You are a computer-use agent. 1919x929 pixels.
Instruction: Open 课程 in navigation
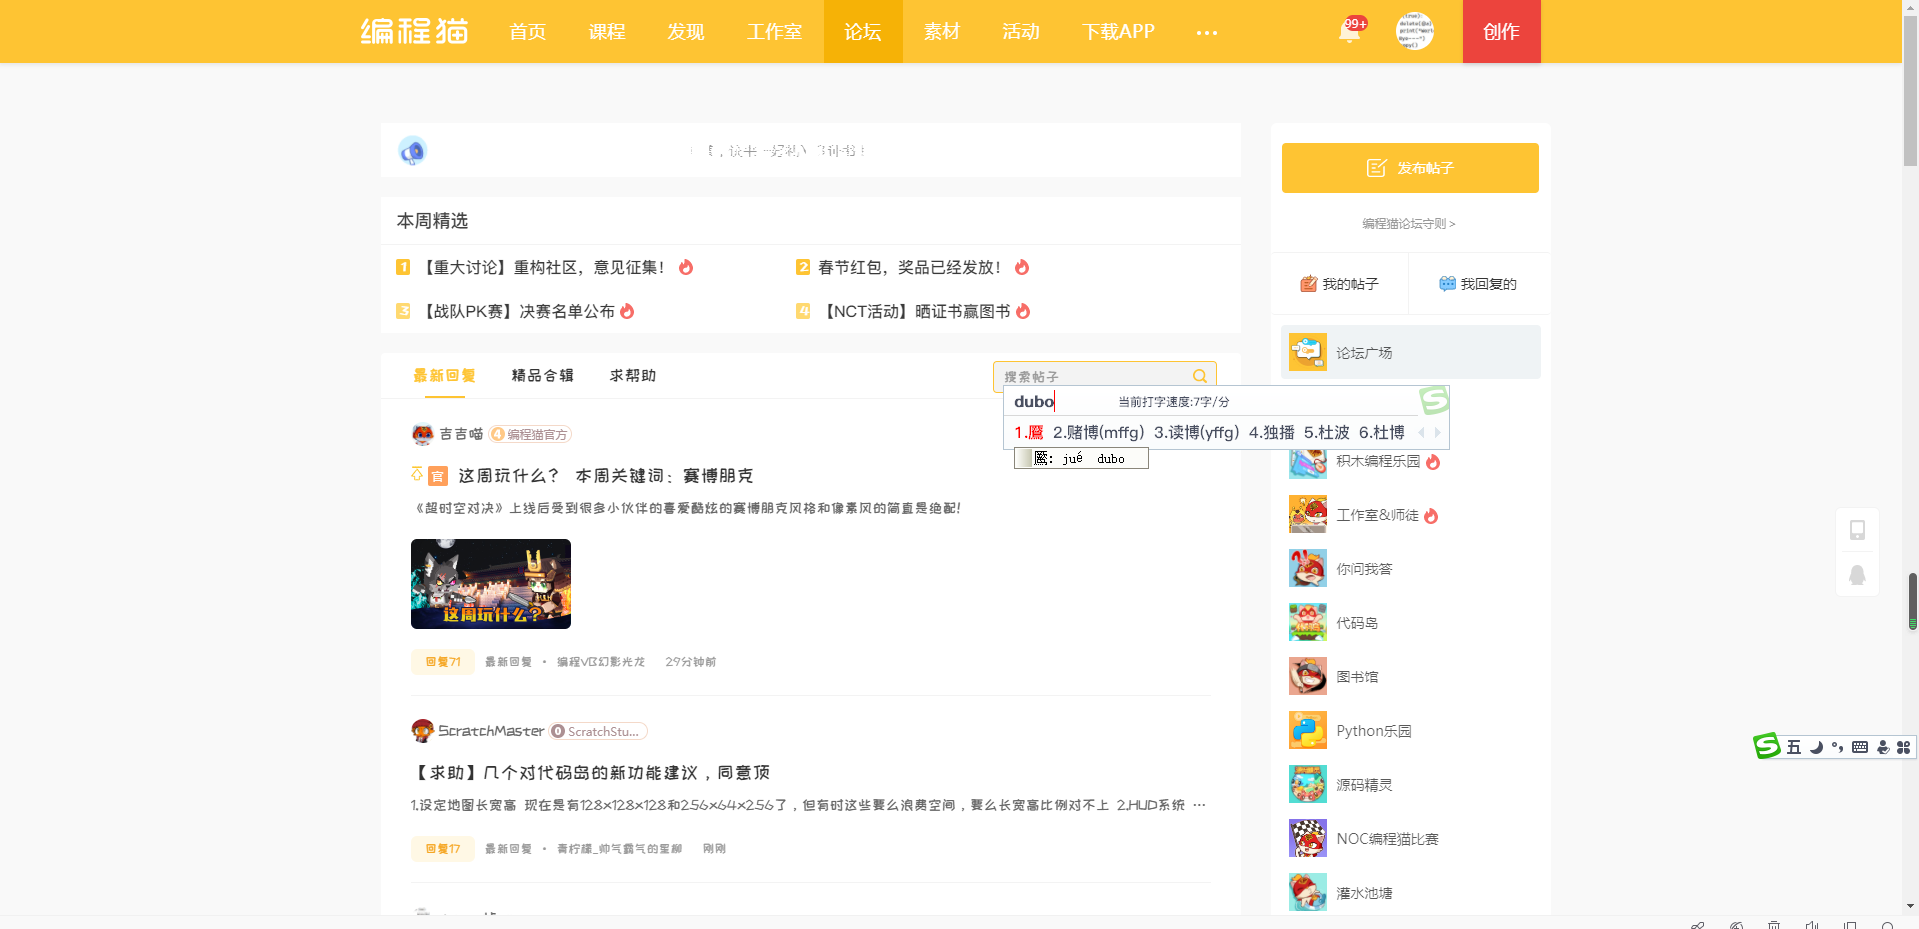[x=607, y=32]
